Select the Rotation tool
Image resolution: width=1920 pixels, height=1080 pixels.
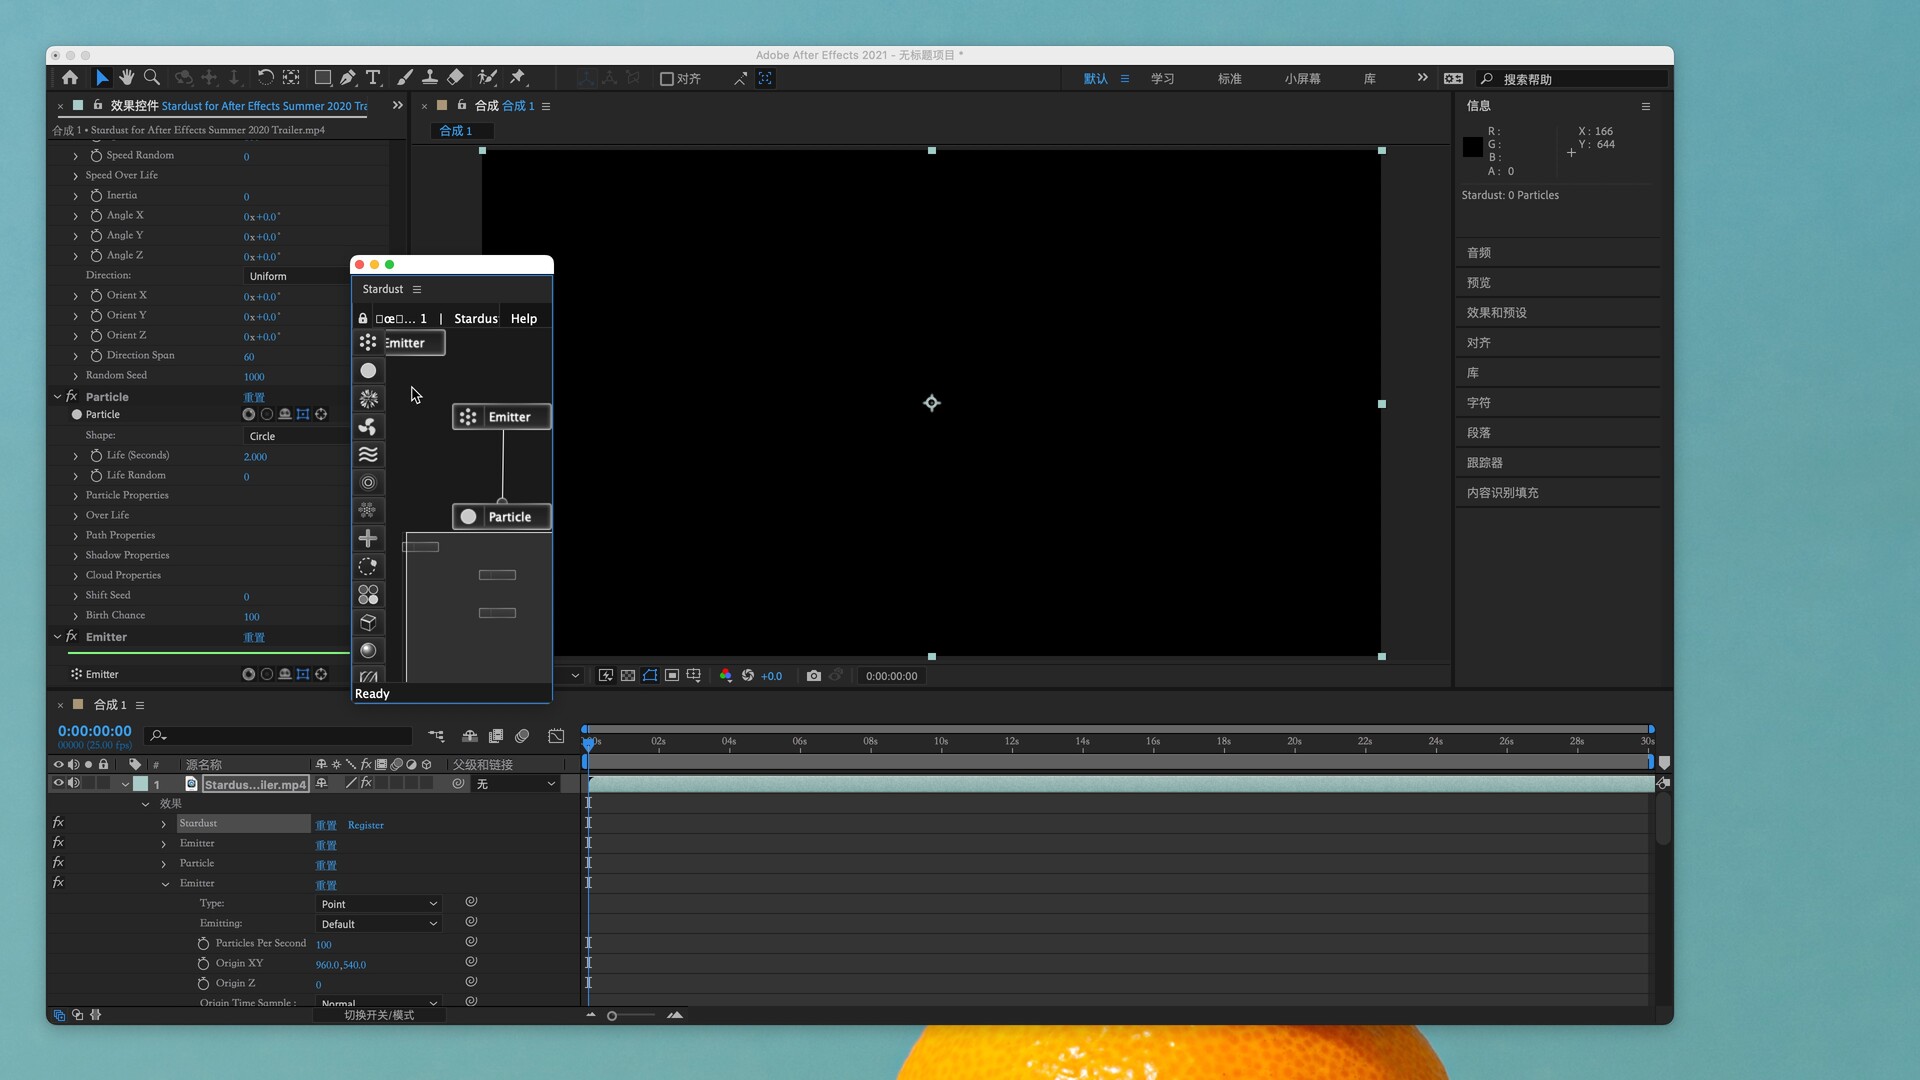point(265,78)
